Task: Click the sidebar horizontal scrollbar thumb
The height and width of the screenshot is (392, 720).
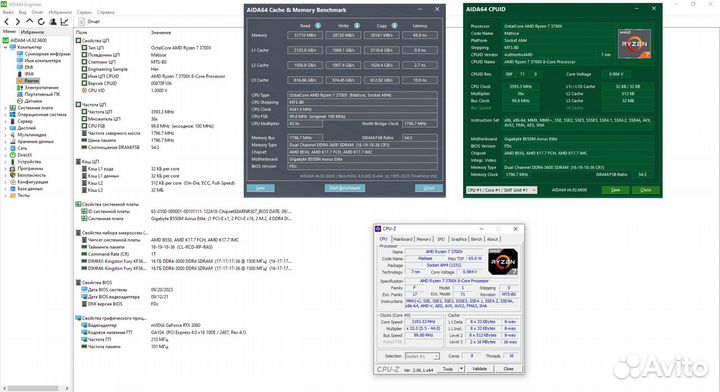Action: pos(33,388)
